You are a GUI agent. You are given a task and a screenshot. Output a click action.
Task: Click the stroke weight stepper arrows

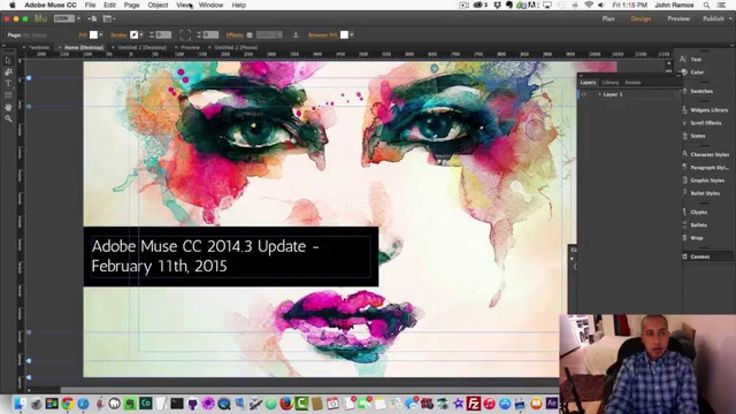(151, 35)
